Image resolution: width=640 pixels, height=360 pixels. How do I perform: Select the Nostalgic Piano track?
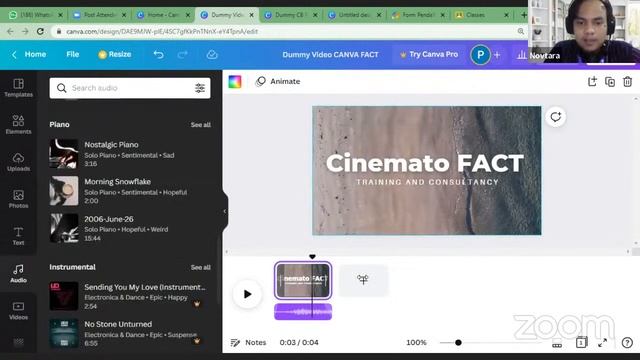(x=130, y=154)
